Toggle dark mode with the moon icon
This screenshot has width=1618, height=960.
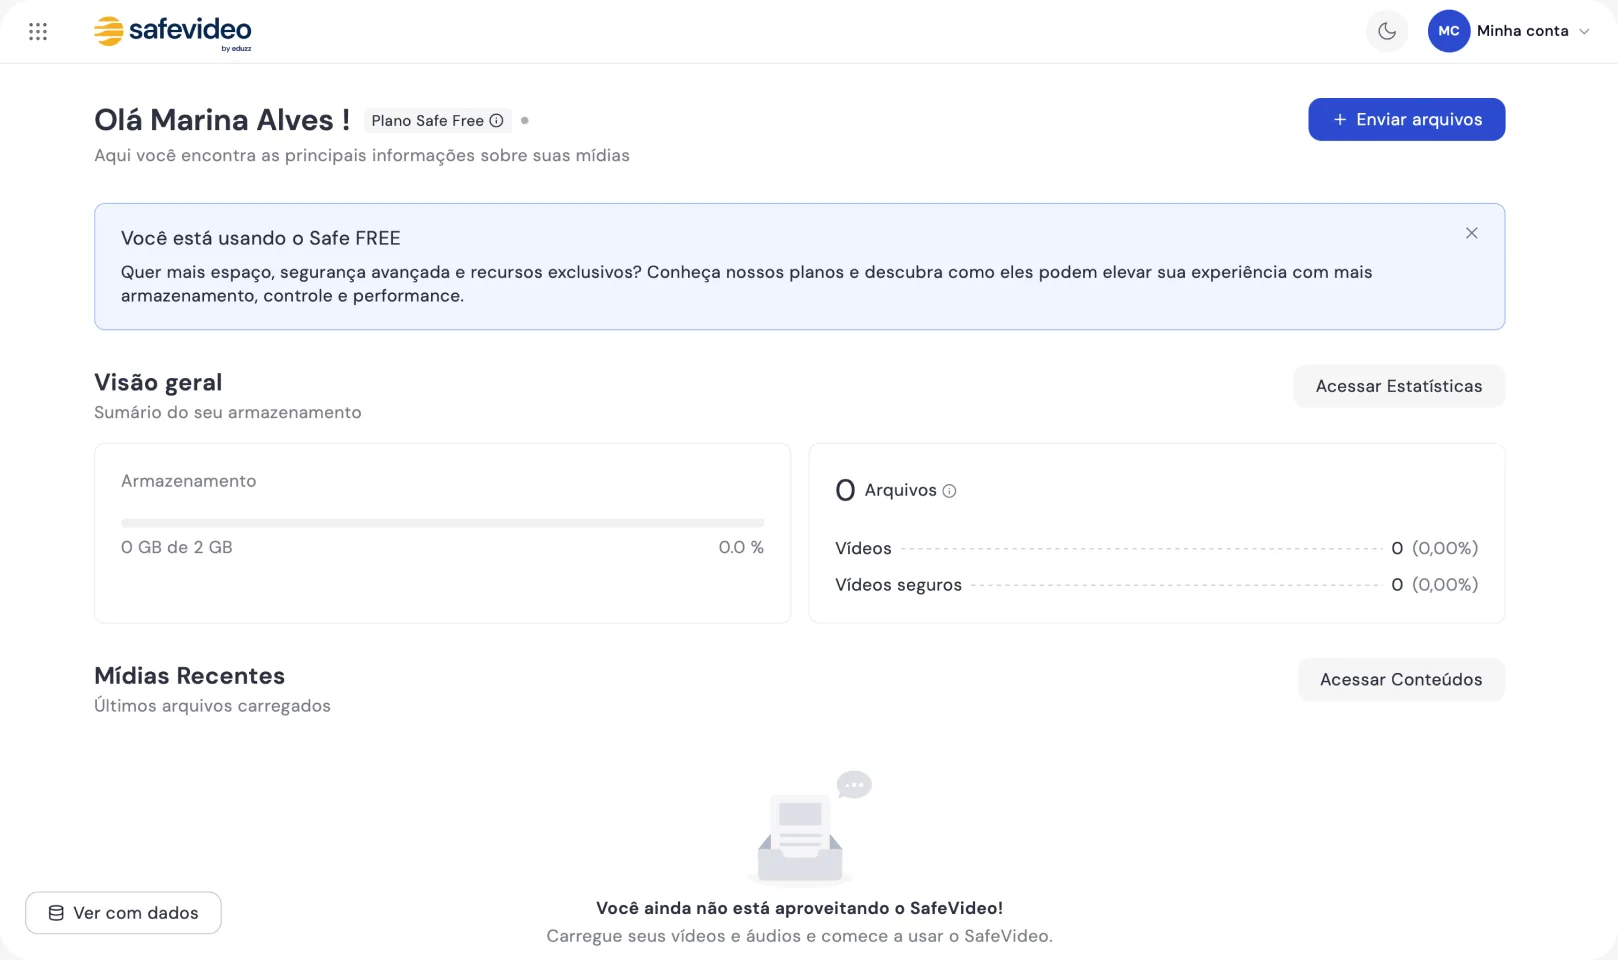click(1387, 31)
